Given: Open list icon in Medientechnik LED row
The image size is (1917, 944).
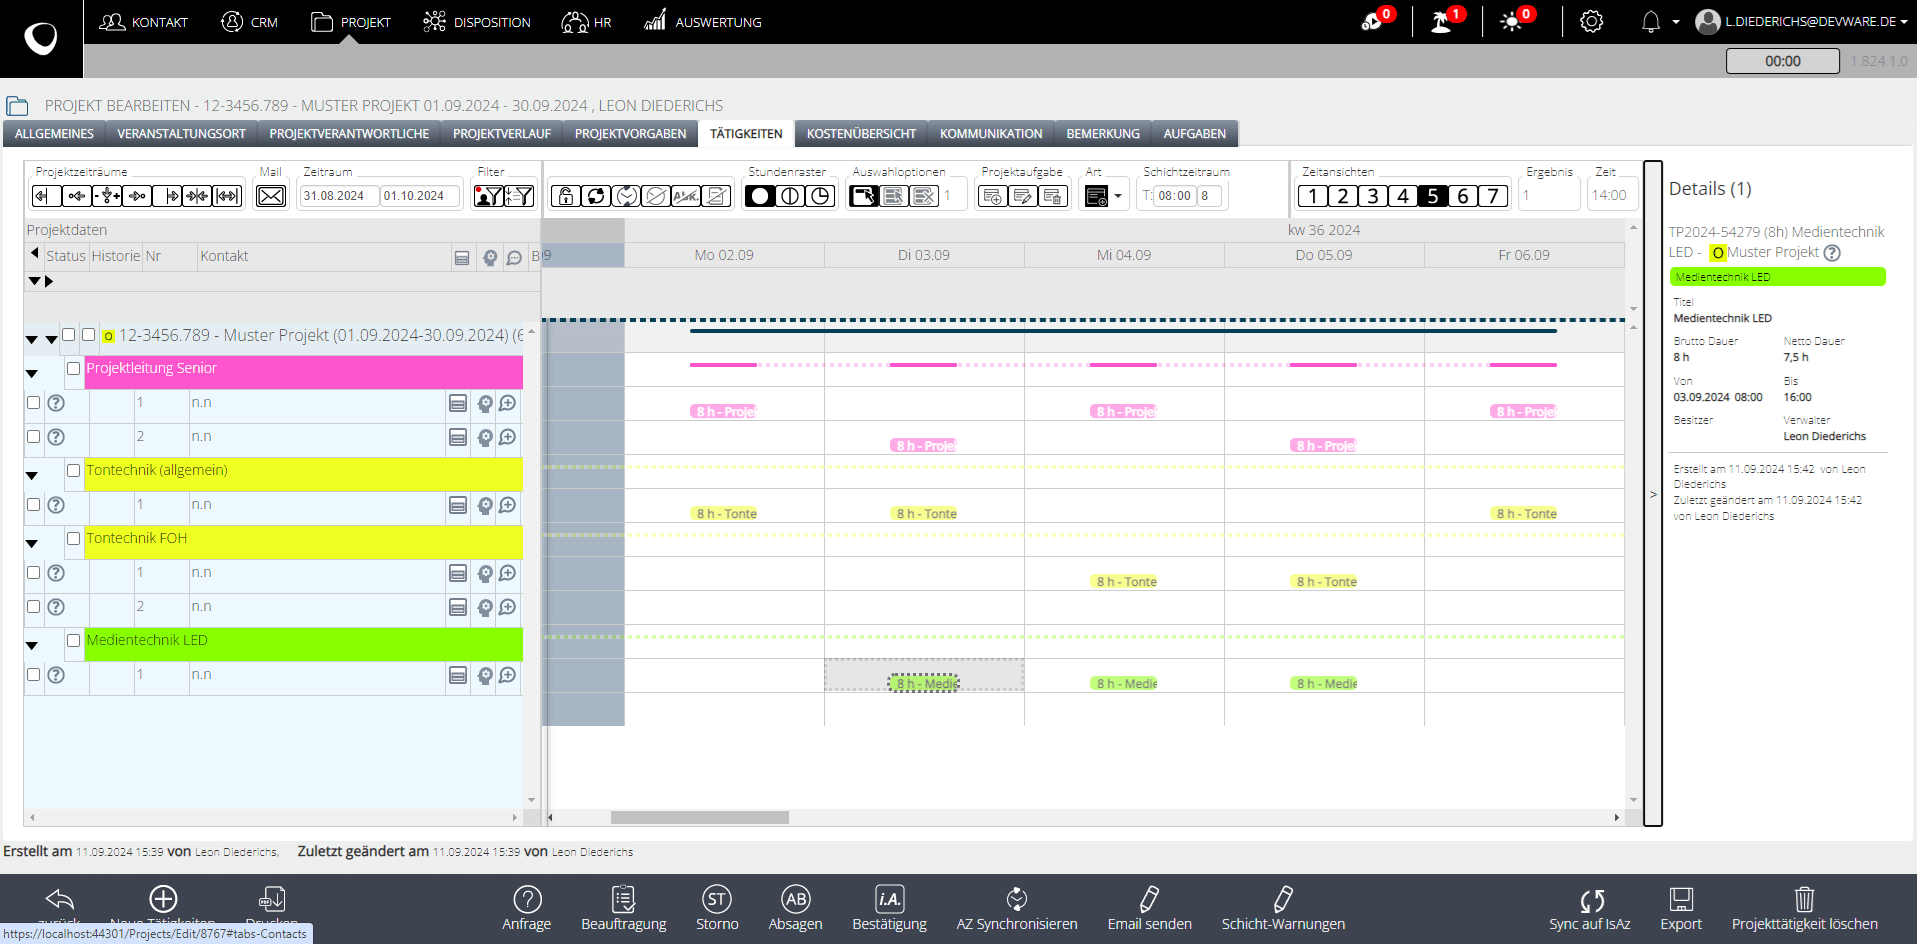Looking at the screenshot, I should coord(458,675).
